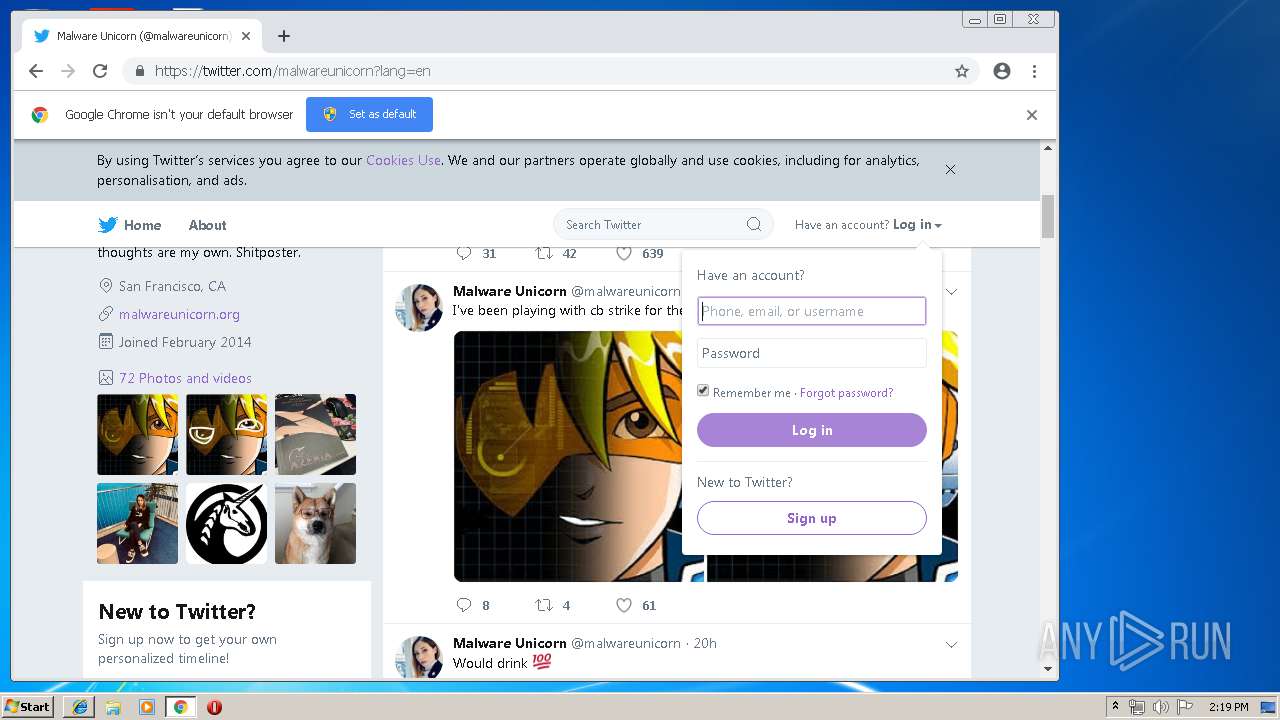The width and height of the screenshot is (1280, 720).
Task: Click the avatar on Would drink tweet
Action: (x=419, y=656)
